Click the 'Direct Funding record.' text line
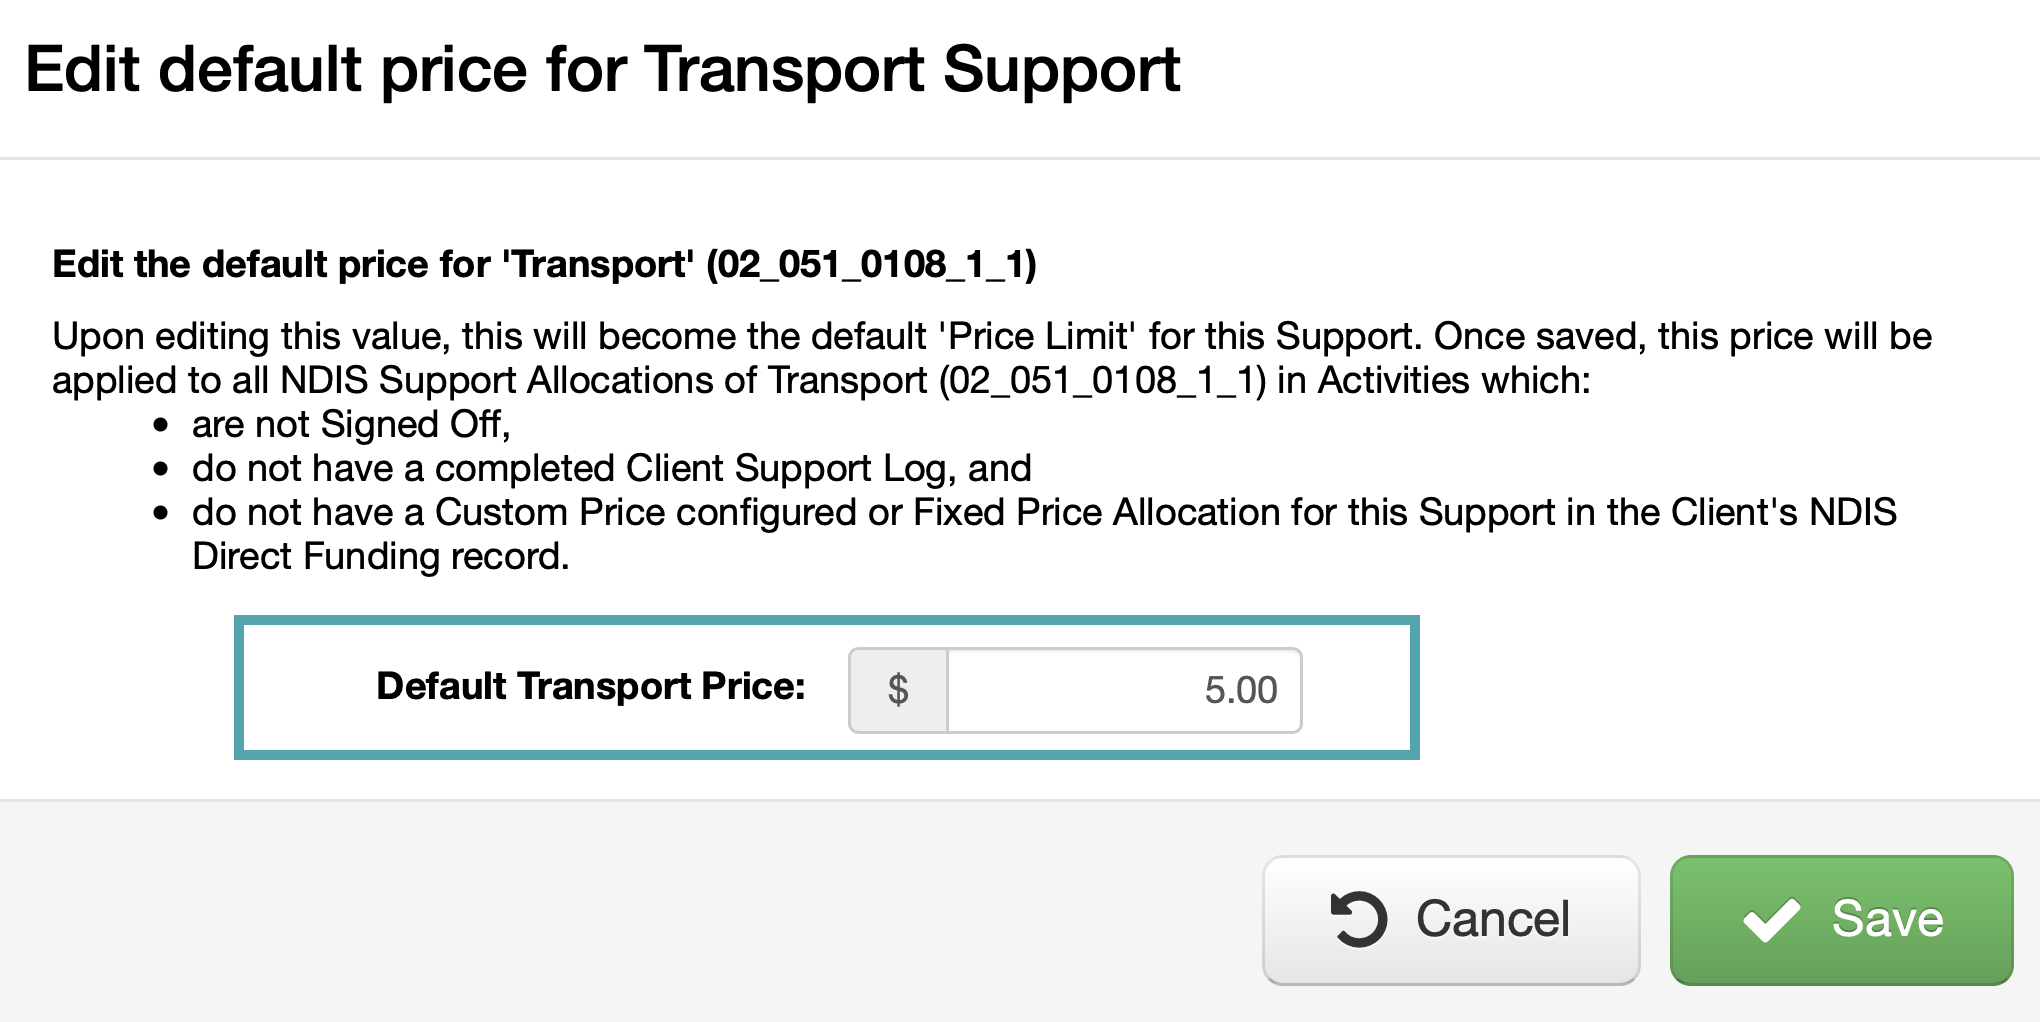The image size is (2040, 1022). pyautogui.click(x=380, y=557)
